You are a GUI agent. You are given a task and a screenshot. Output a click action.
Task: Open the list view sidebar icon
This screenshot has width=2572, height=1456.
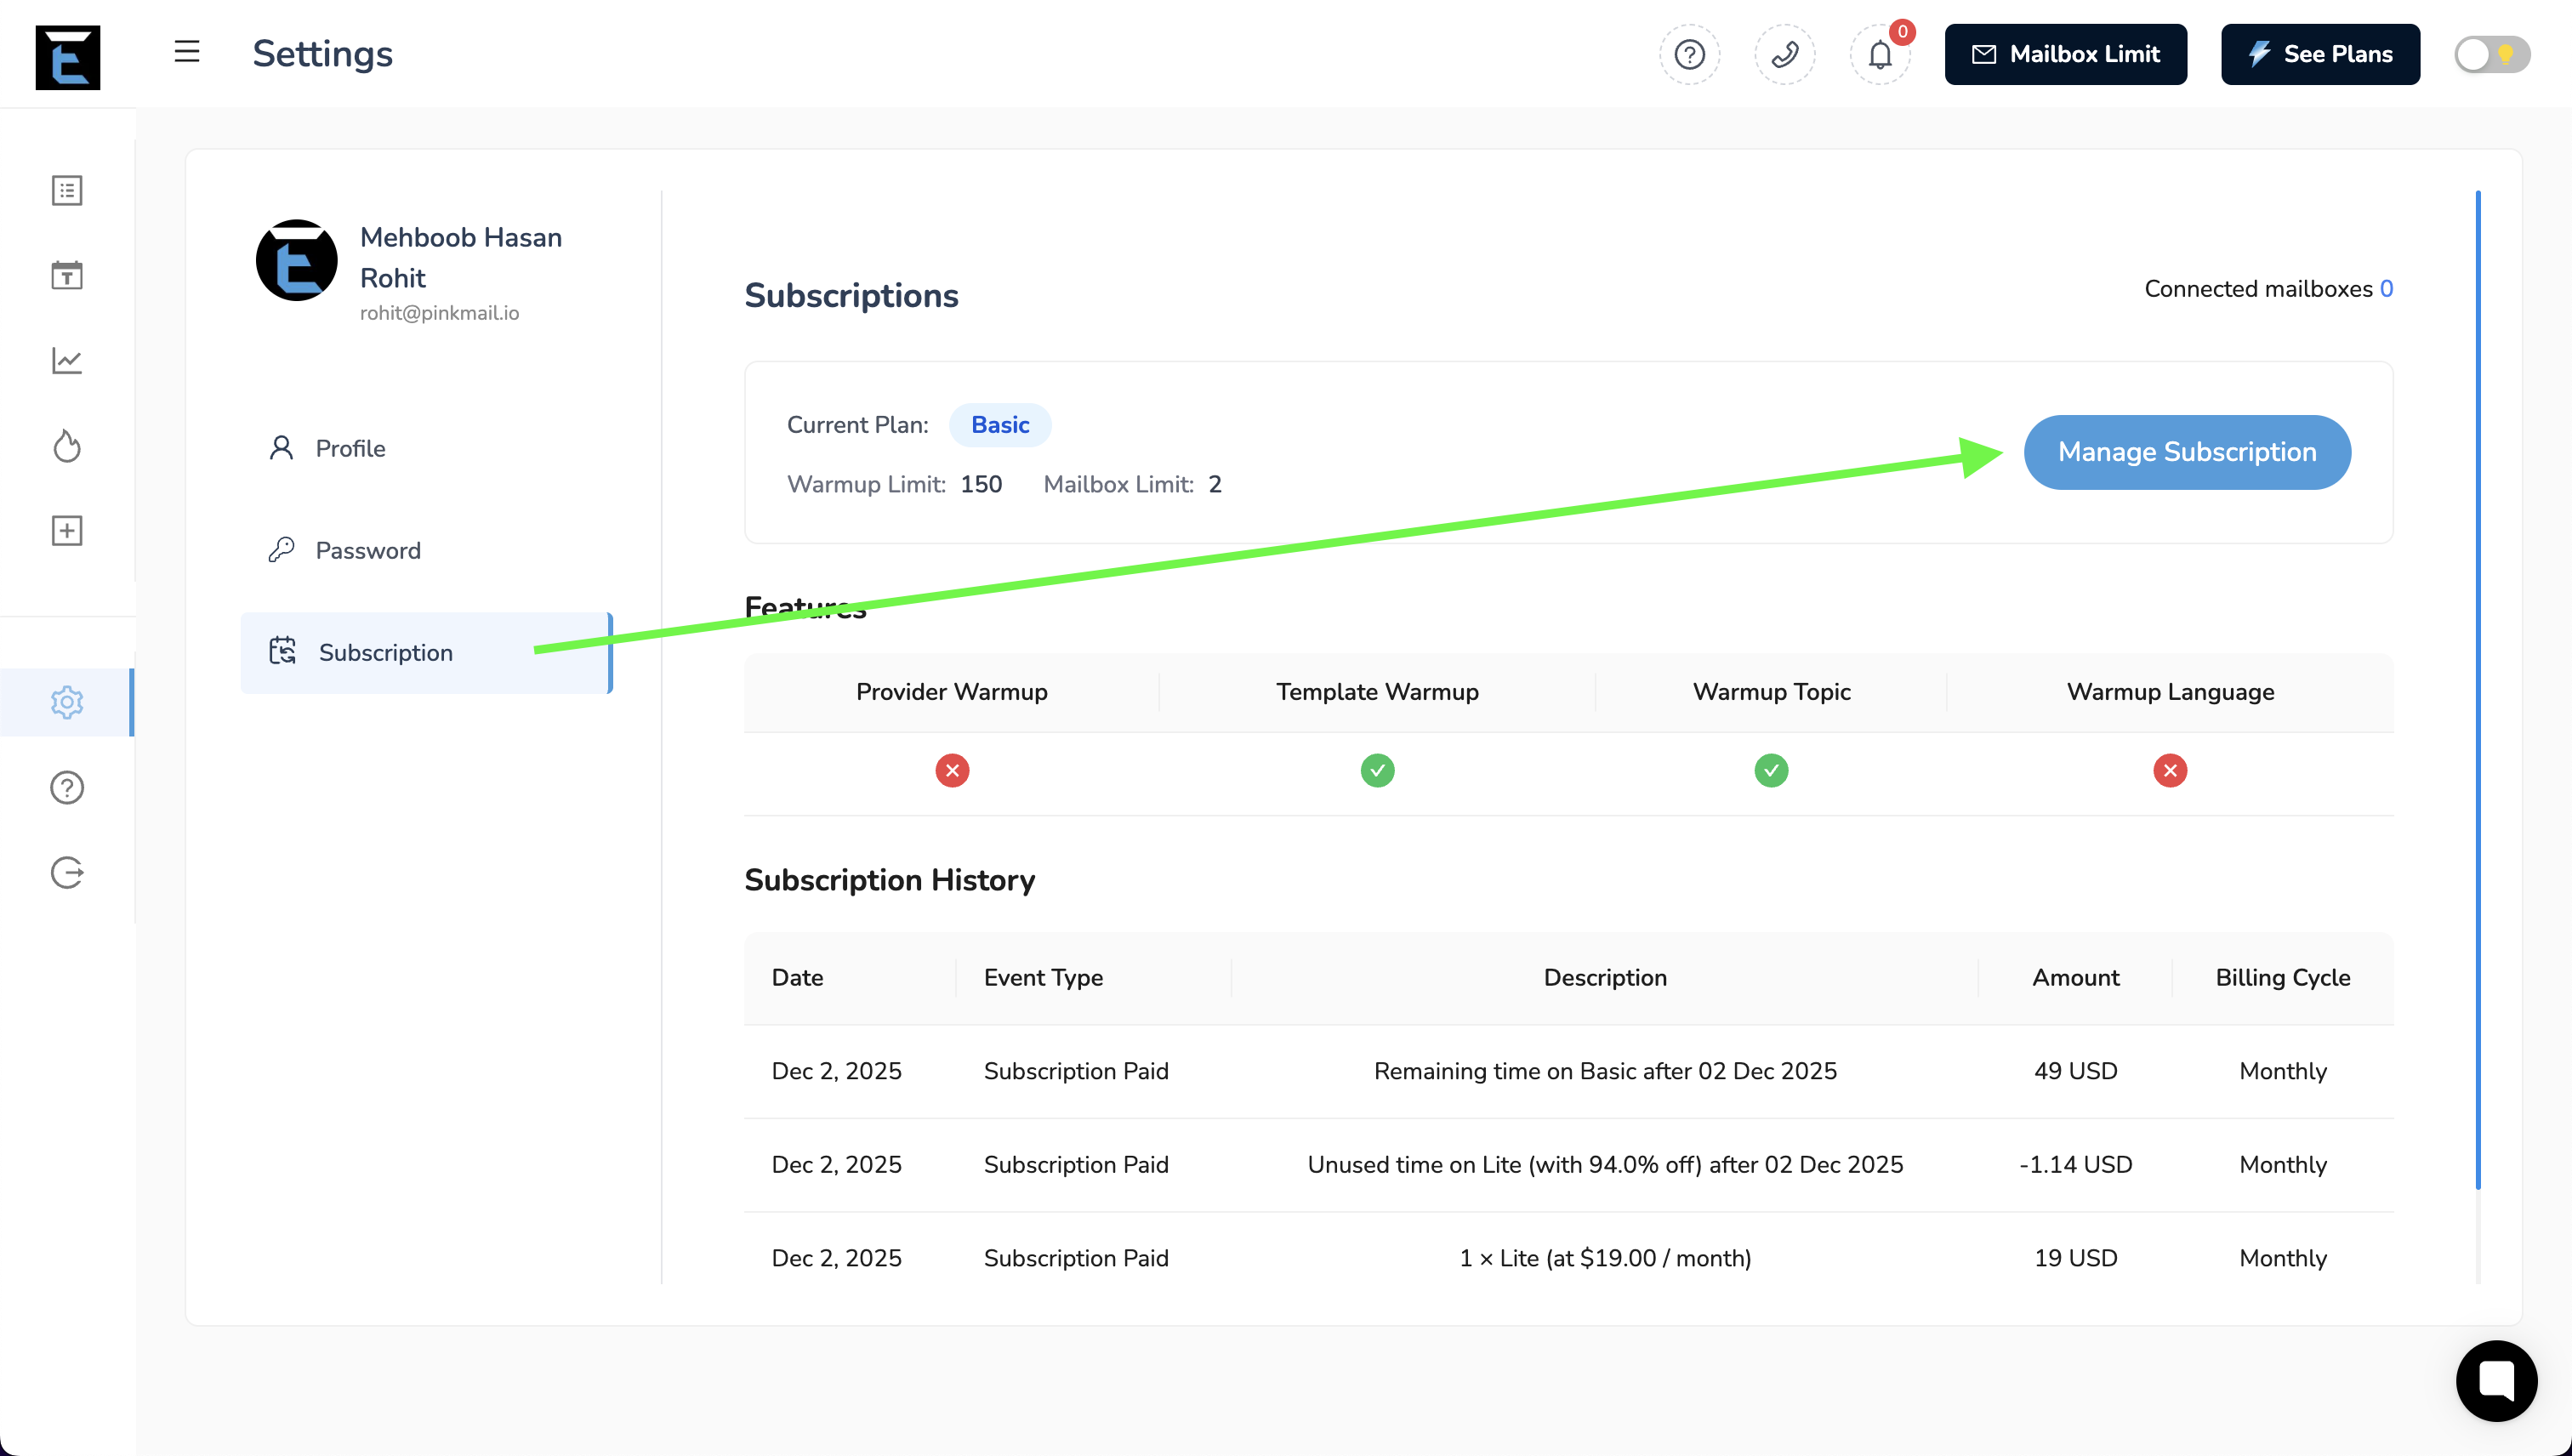[67, 190]
